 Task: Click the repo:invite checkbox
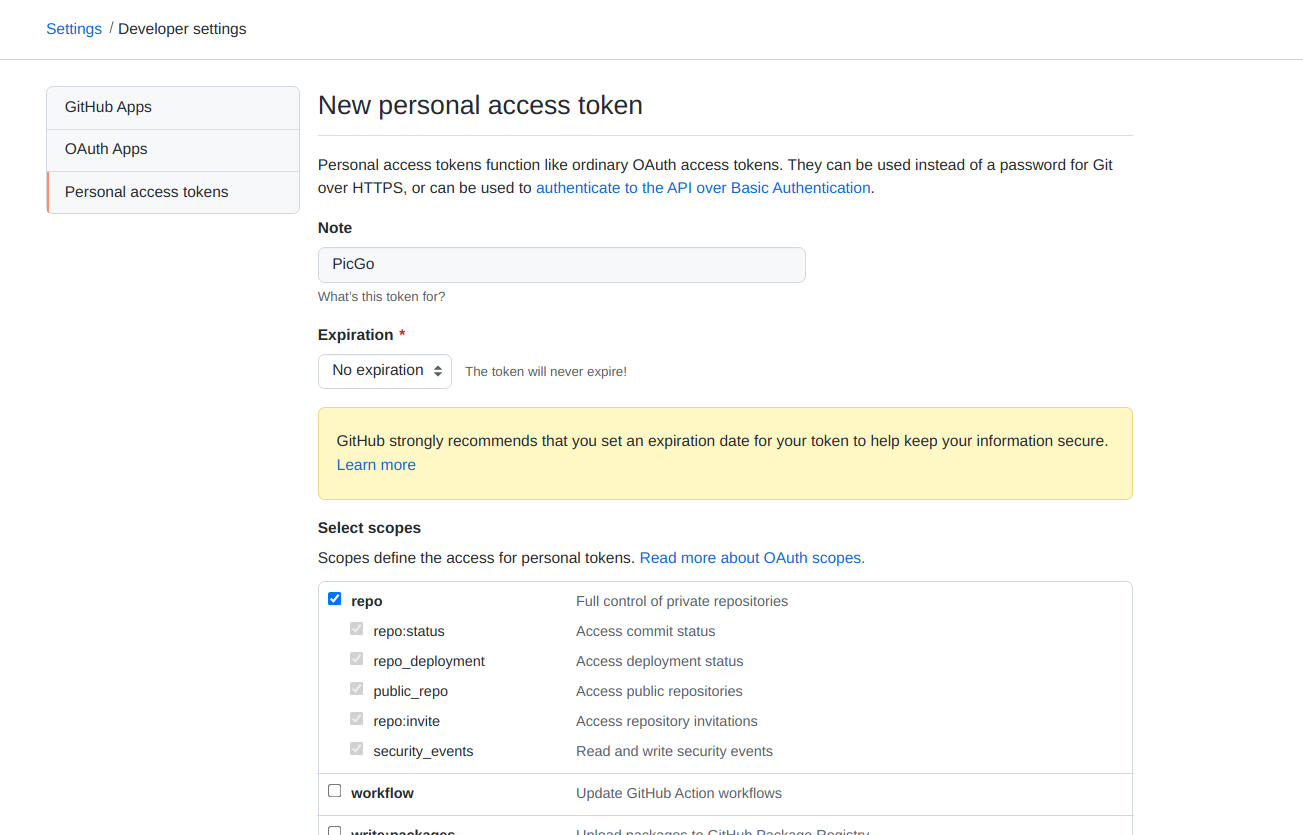click(x=357, y=719)
